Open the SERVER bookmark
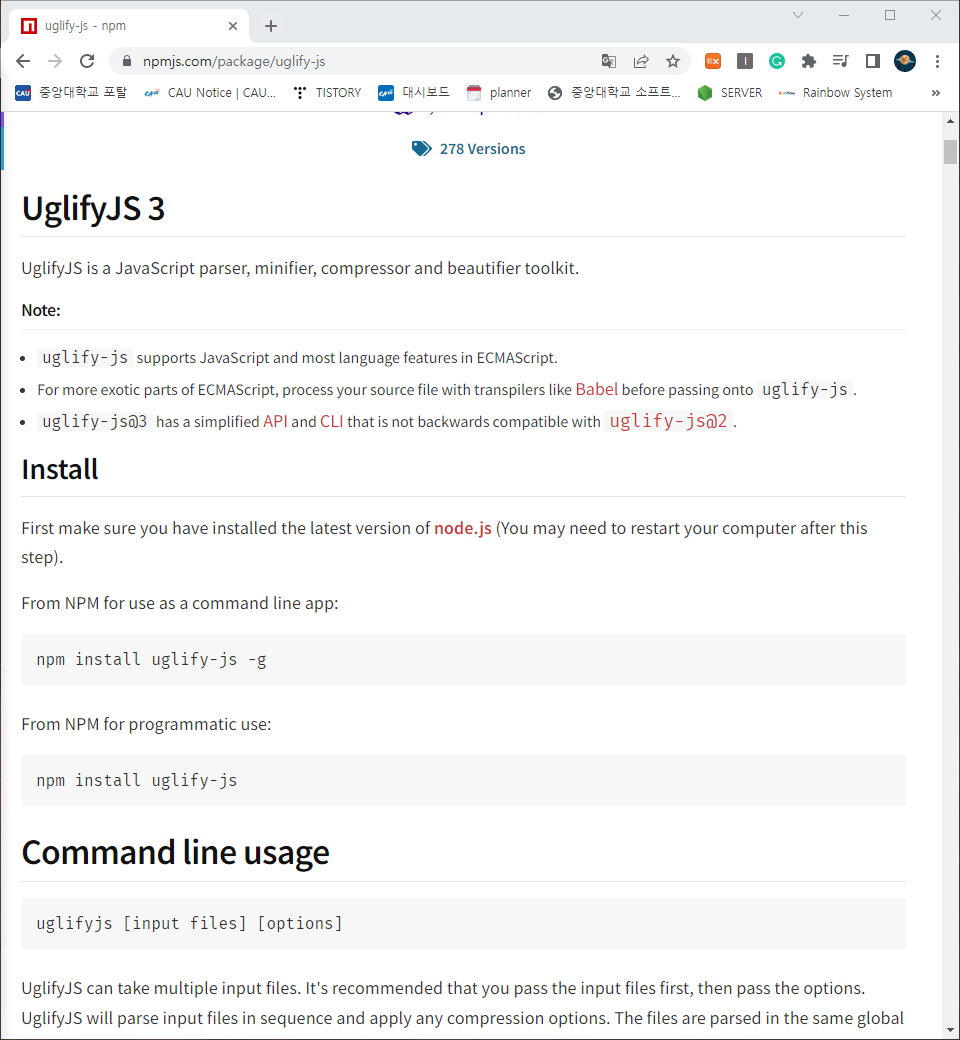This screenshot has height=1040, width=960. click(x=730, y=93)
